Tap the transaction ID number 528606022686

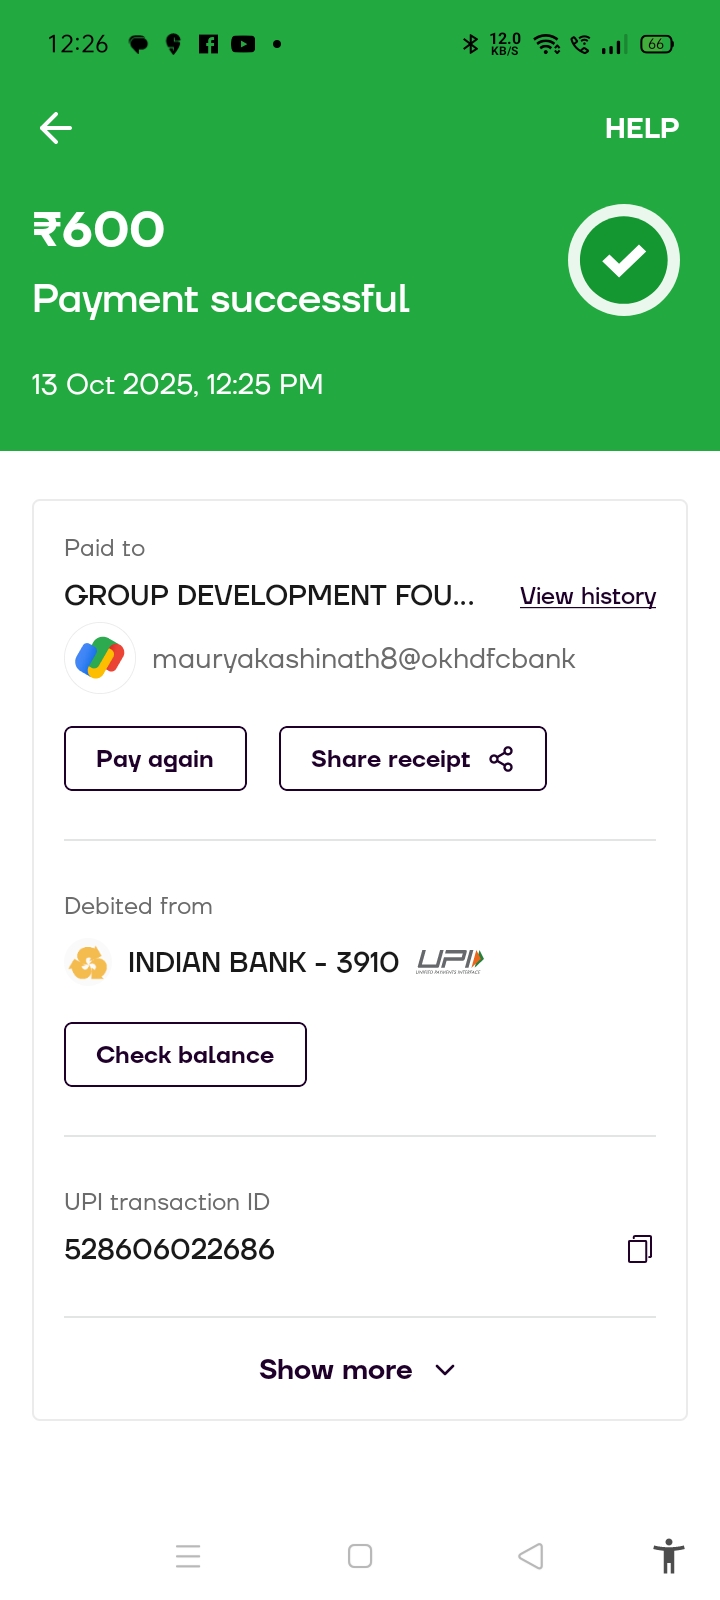(x=169, y=1249)
